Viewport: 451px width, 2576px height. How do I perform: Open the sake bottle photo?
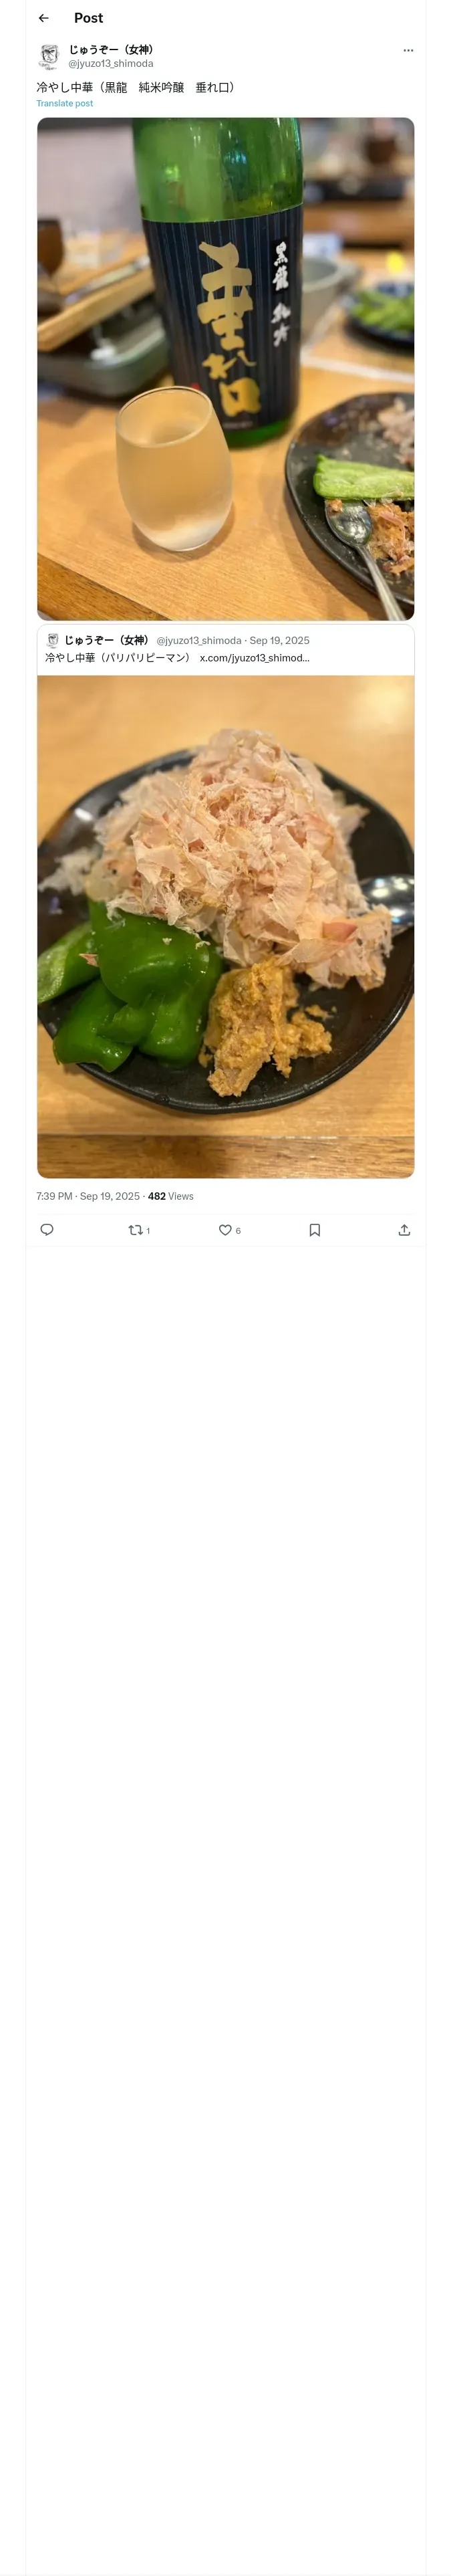(225, 368)
